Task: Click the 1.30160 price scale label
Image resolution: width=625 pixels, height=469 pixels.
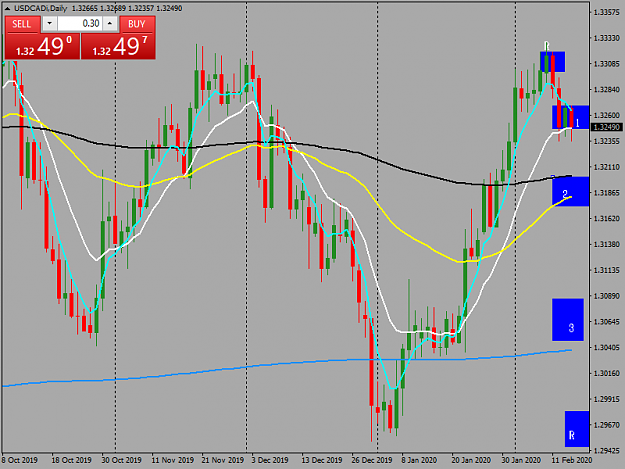Action: (x=606, y=373)
